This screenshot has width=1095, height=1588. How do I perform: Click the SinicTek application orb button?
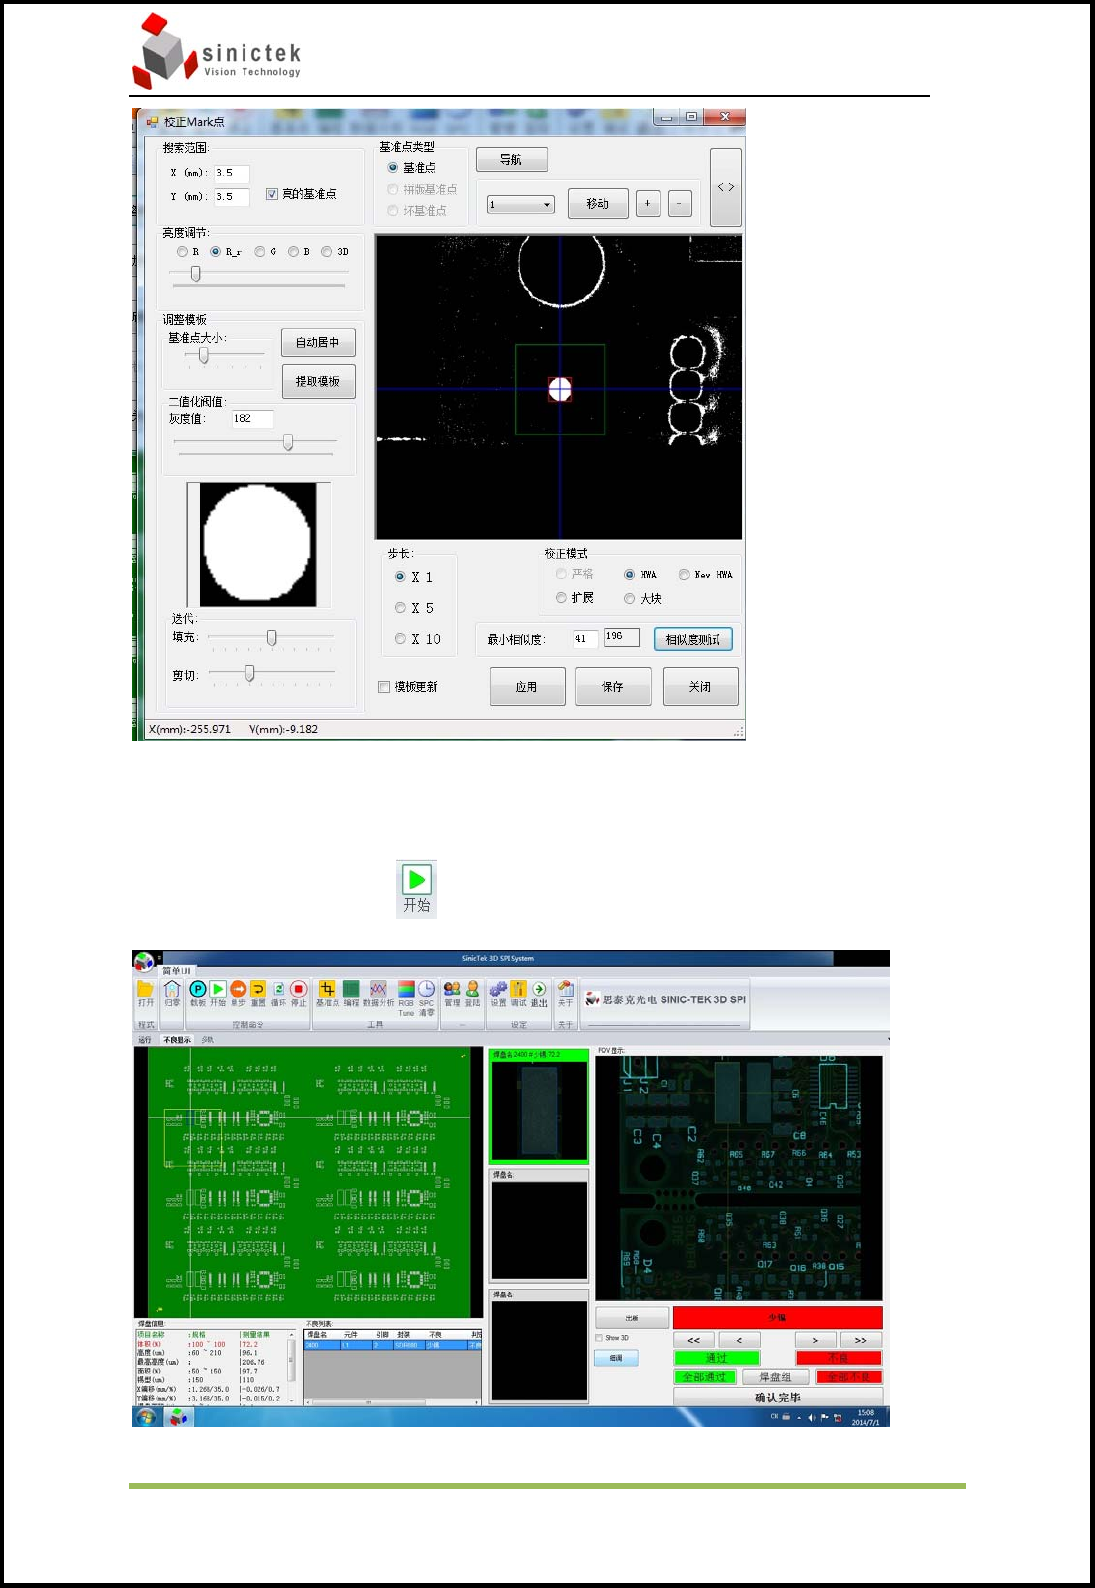145,961
